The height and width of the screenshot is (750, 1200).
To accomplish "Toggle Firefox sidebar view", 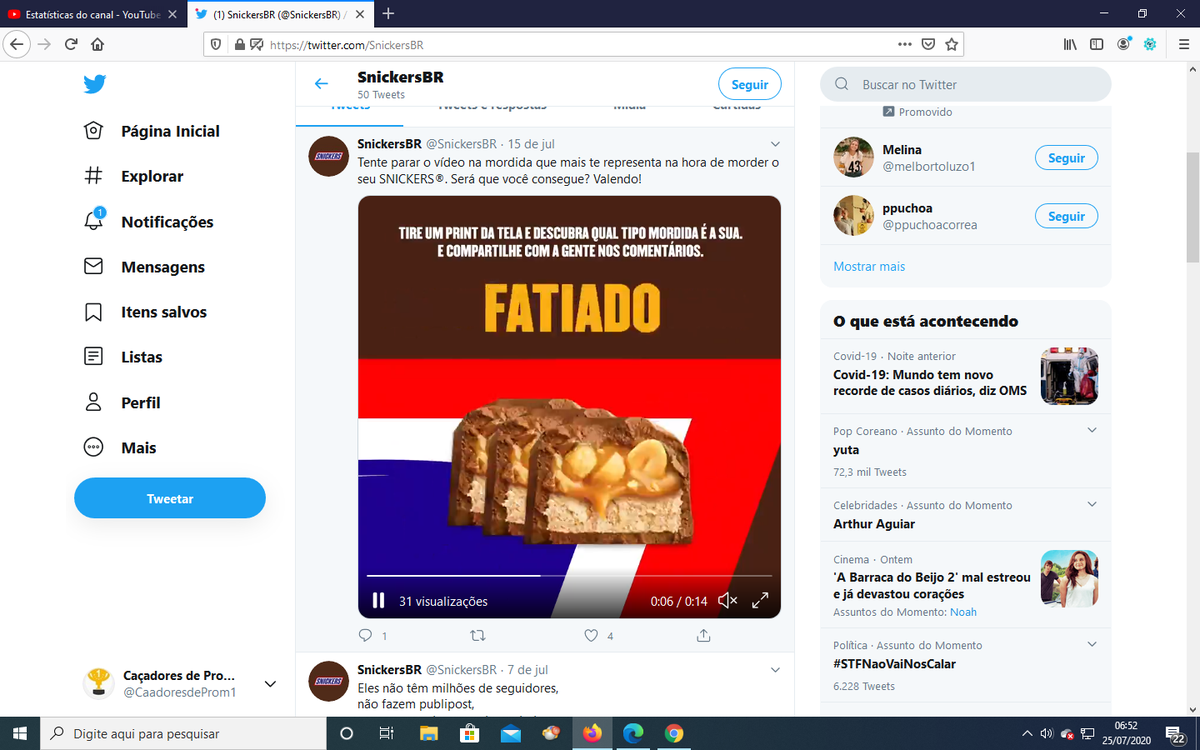I will 1097,44.
